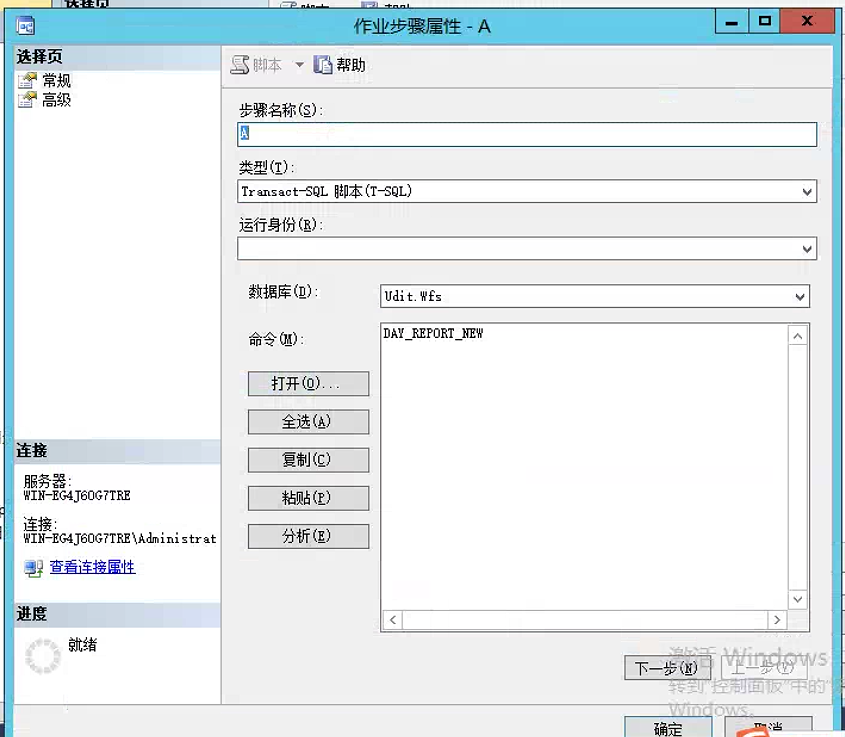Click the step name input field
Screen dimensions: 845x737
(526, 134)
